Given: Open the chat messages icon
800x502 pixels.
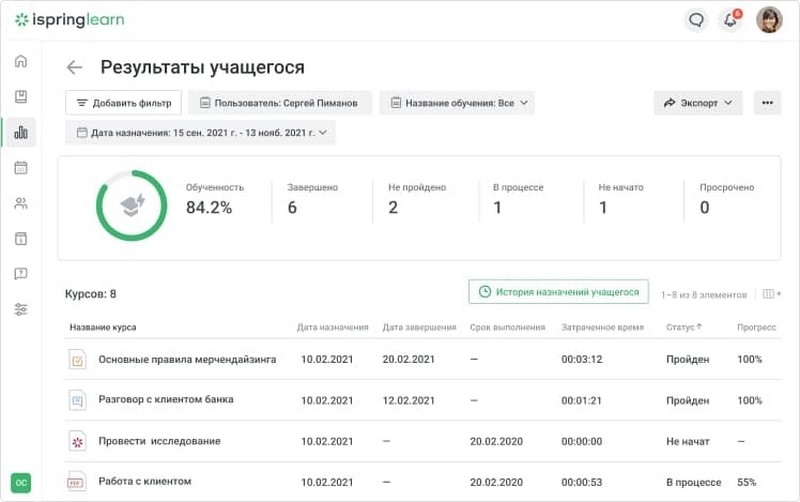Looking at the screenshot, I should tap(696, 20).
